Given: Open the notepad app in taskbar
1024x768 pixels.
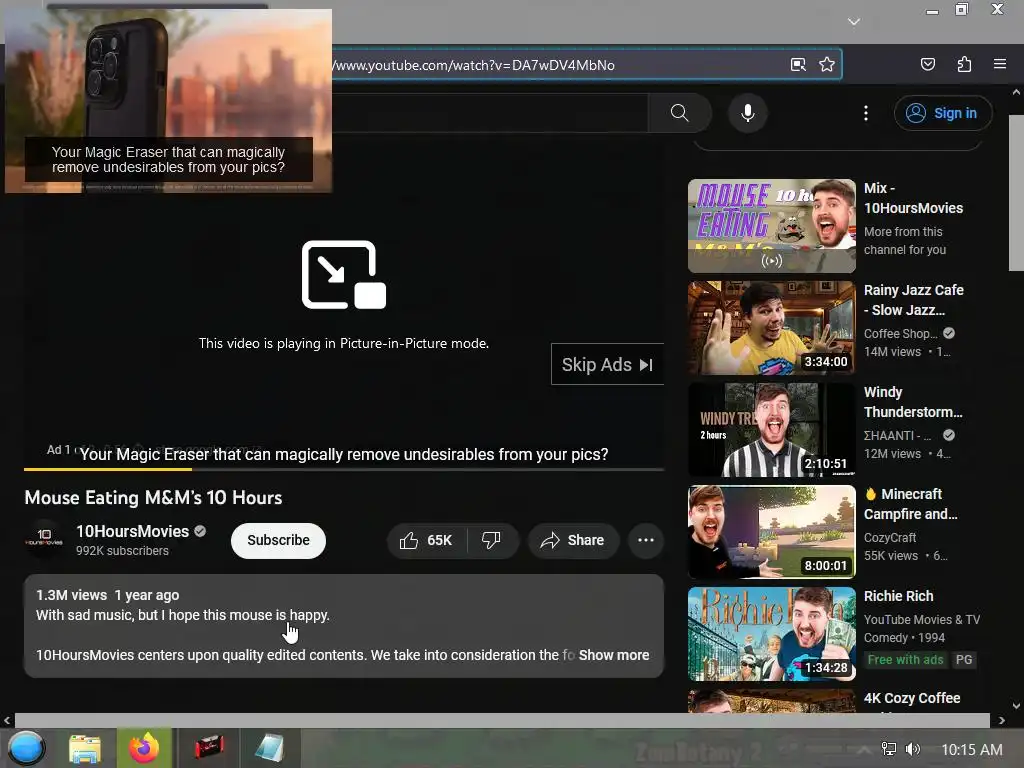Looking at the screenshot, I should click(x=269, y=748).
